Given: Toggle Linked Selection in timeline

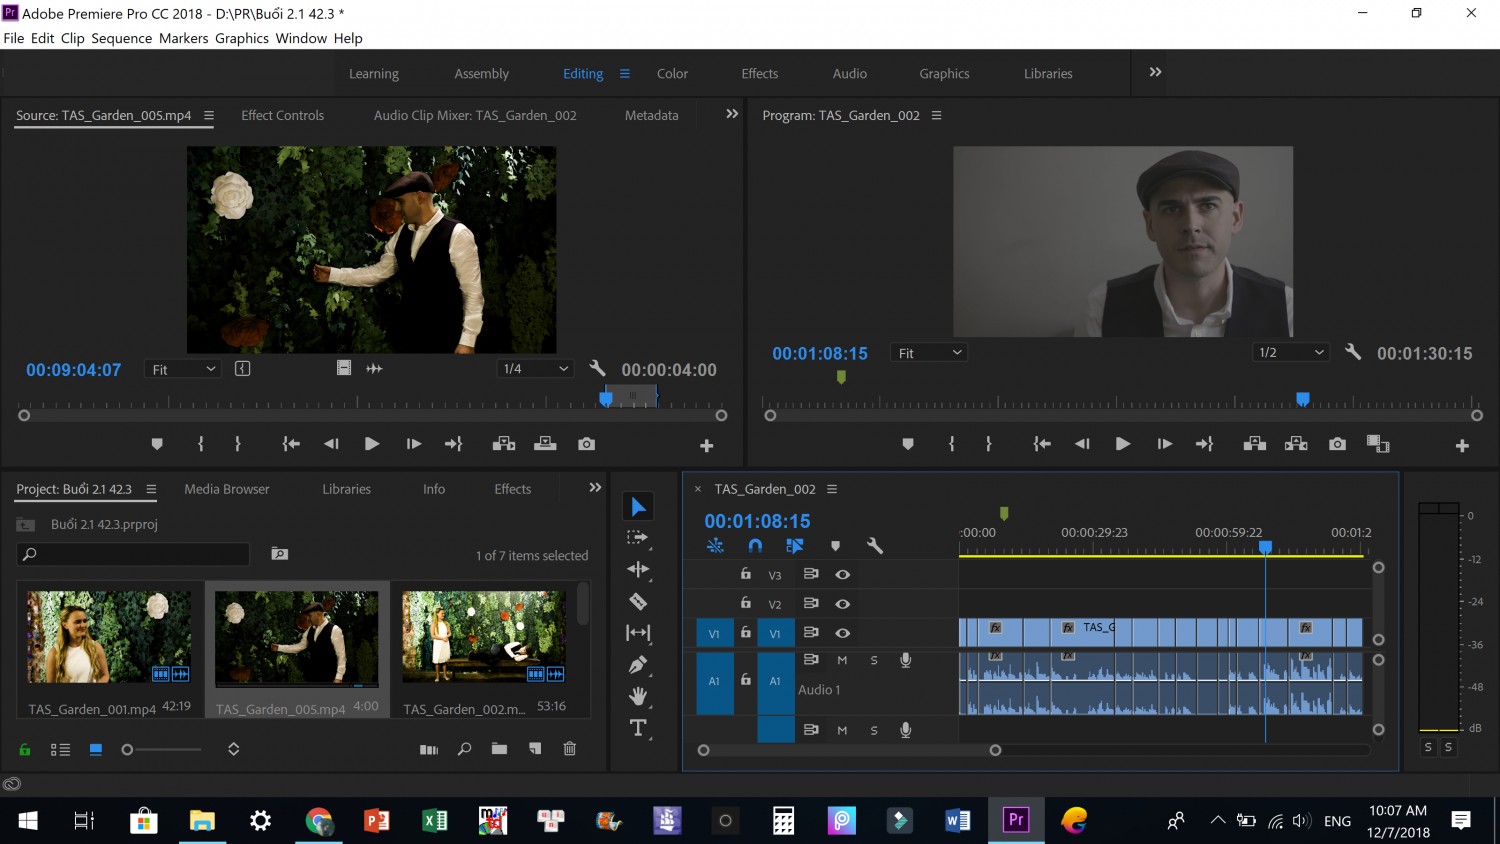Looking at the screenshot, I should point(795,546).
